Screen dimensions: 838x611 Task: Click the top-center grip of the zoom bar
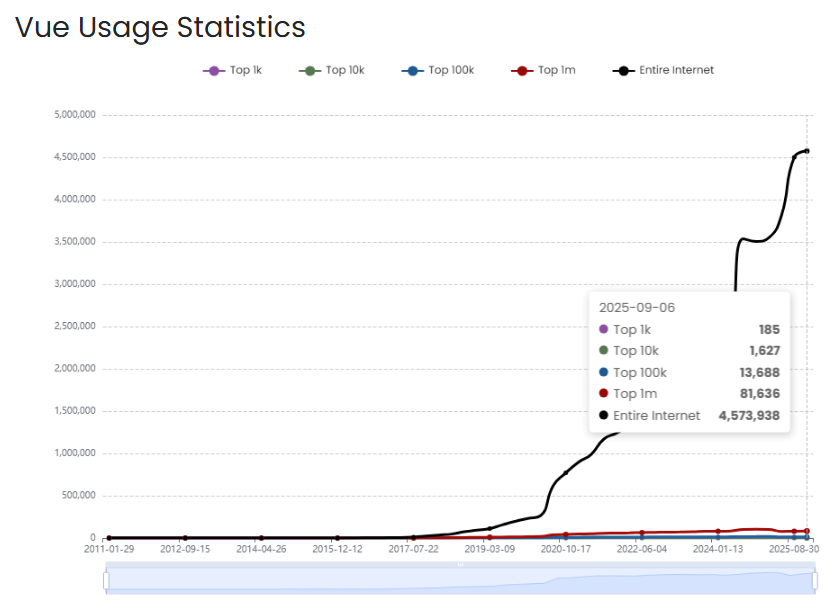coord(461,565)
